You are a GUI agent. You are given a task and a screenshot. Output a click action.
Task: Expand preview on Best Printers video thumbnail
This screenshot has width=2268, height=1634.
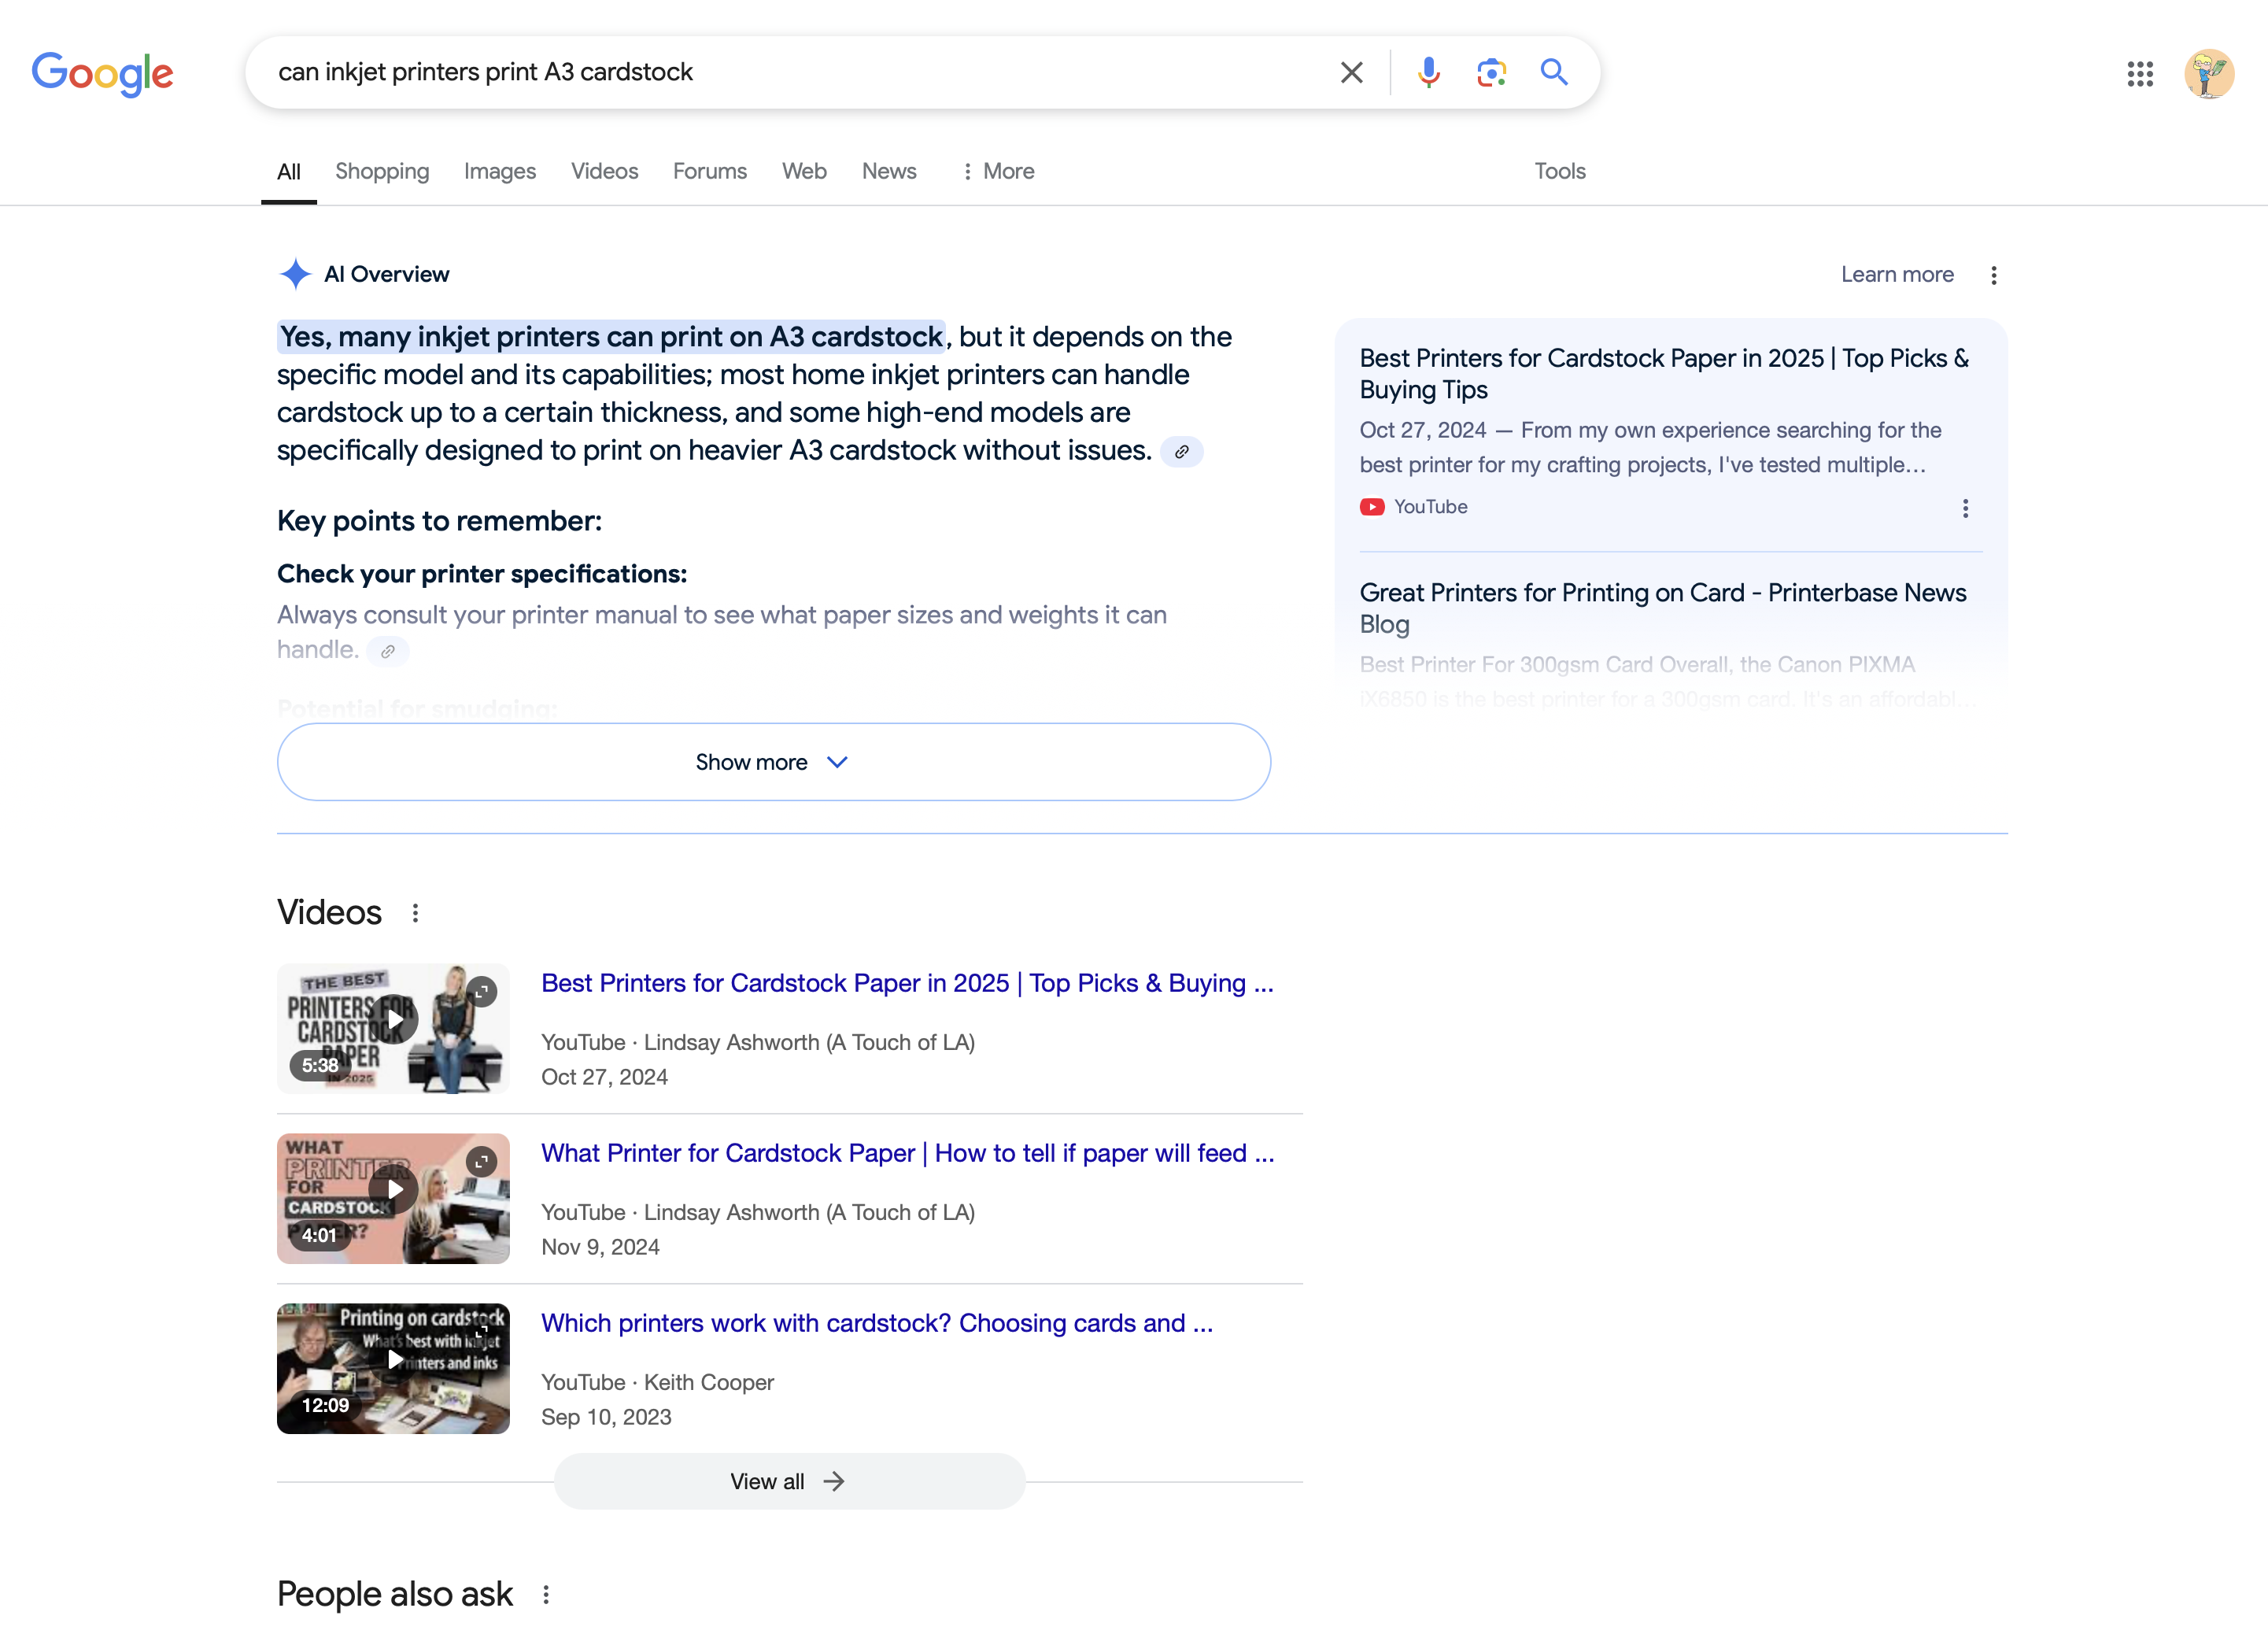482,991
